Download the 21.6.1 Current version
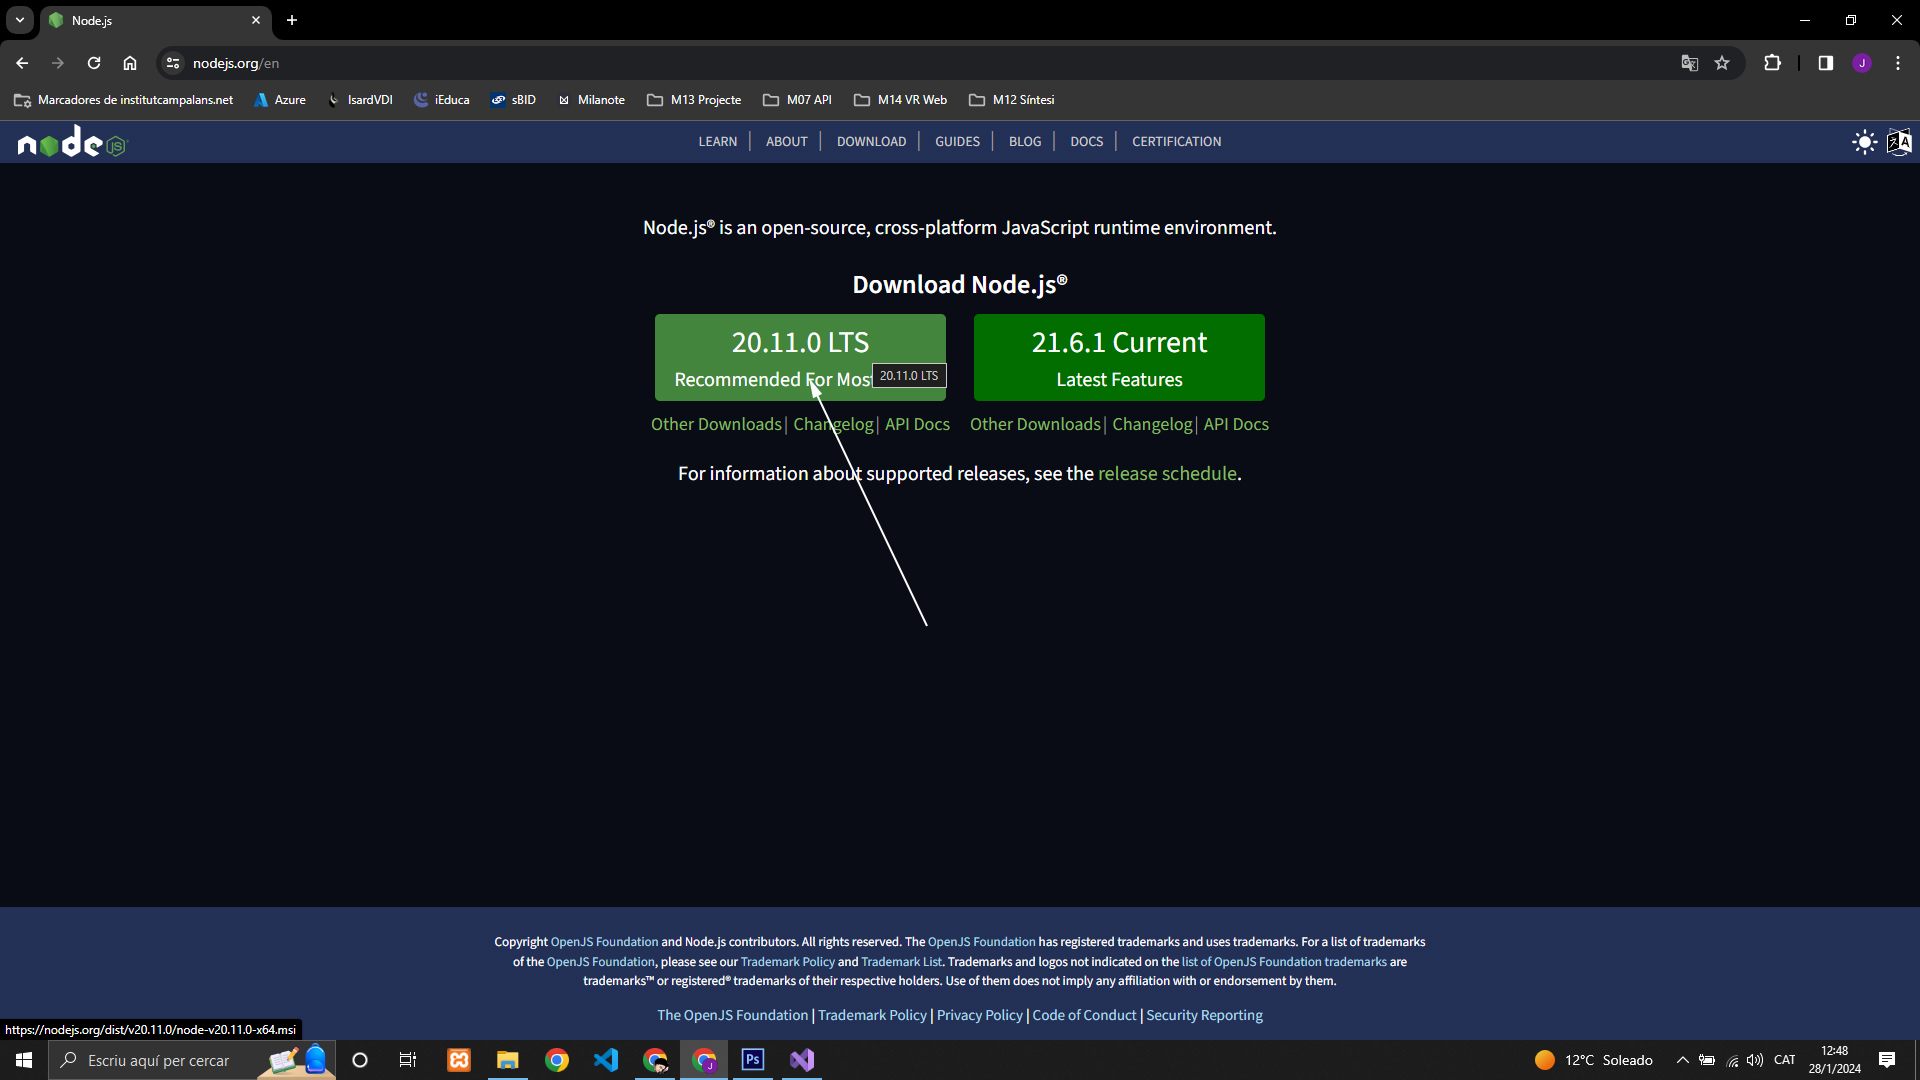The height and width of the screenshot is (1080, 1920). coord(1119,358)
